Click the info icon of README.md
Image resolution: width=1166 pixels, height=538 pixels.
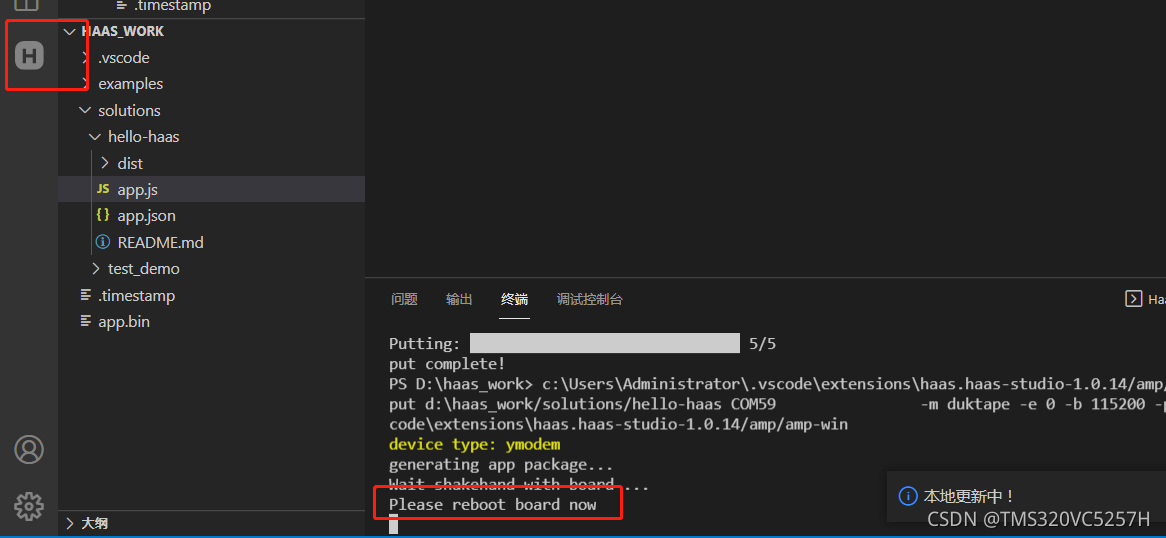pos(103,243)
